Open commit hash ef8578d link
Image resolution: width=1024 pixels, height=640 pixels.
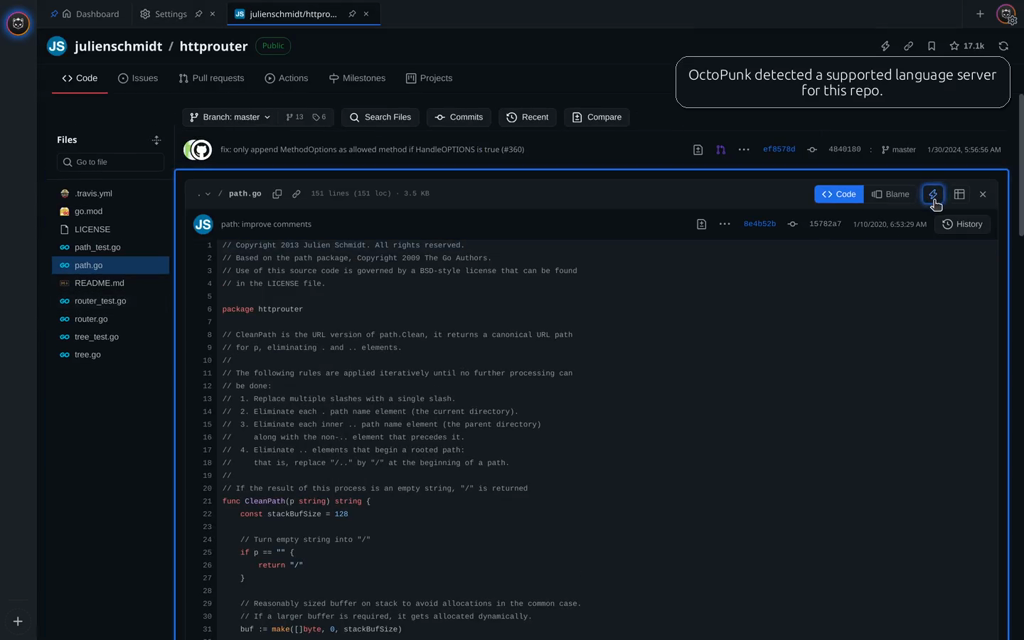(778, 150)
